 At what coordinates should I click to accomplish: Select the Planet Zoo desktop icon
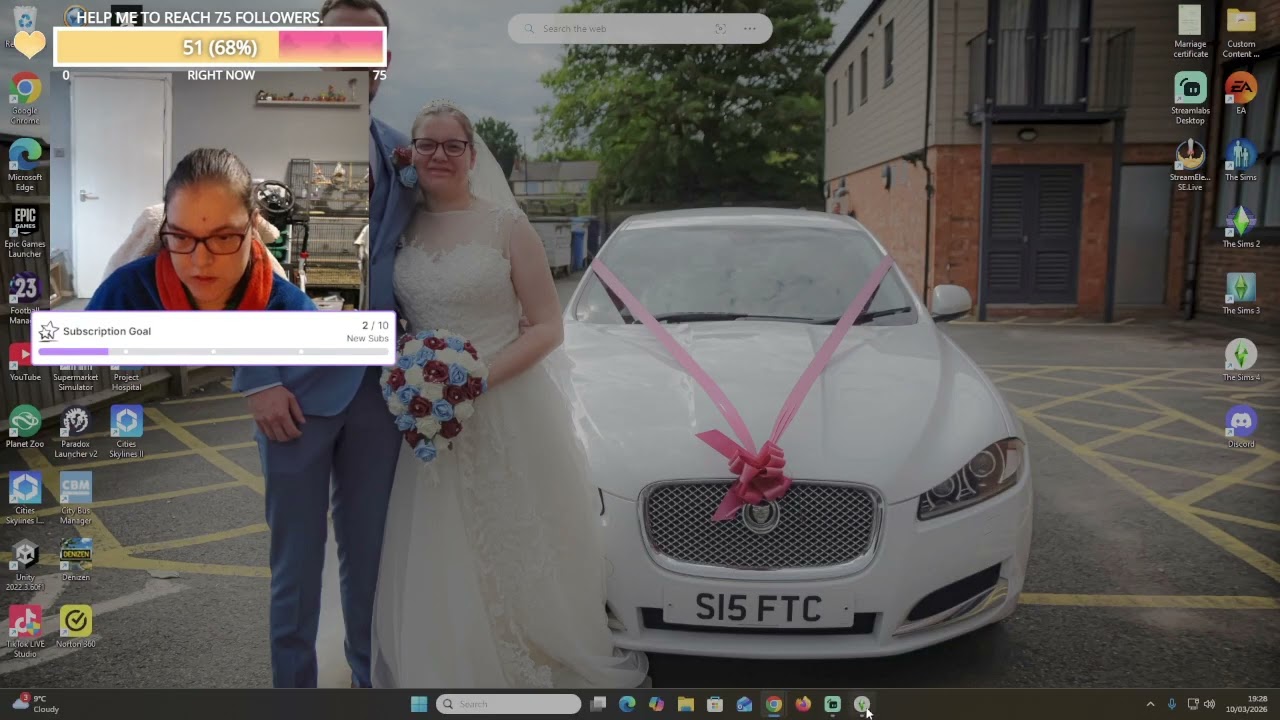(x=25, y=428)
